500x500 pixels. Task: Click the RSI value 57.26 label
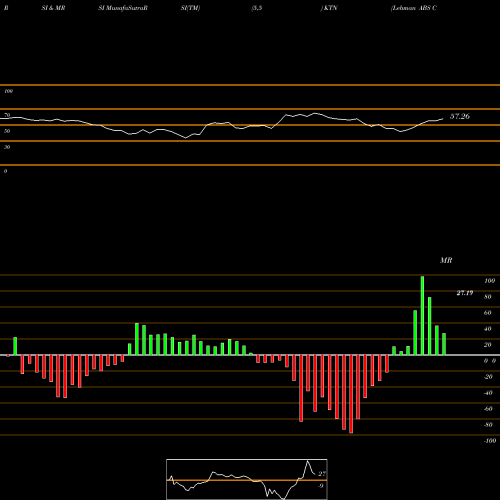click(460, 116)
